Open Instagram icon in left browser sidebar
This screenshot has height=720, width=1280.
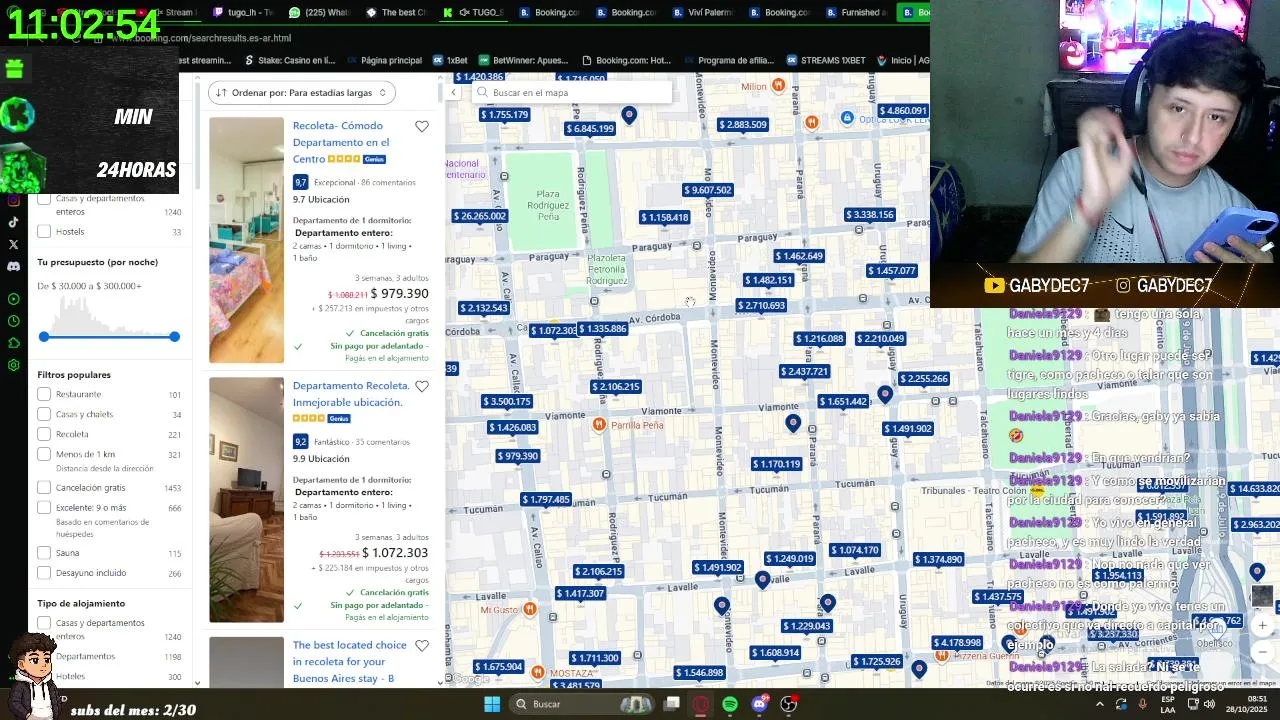pyautogui.click(x=13, y=200)
